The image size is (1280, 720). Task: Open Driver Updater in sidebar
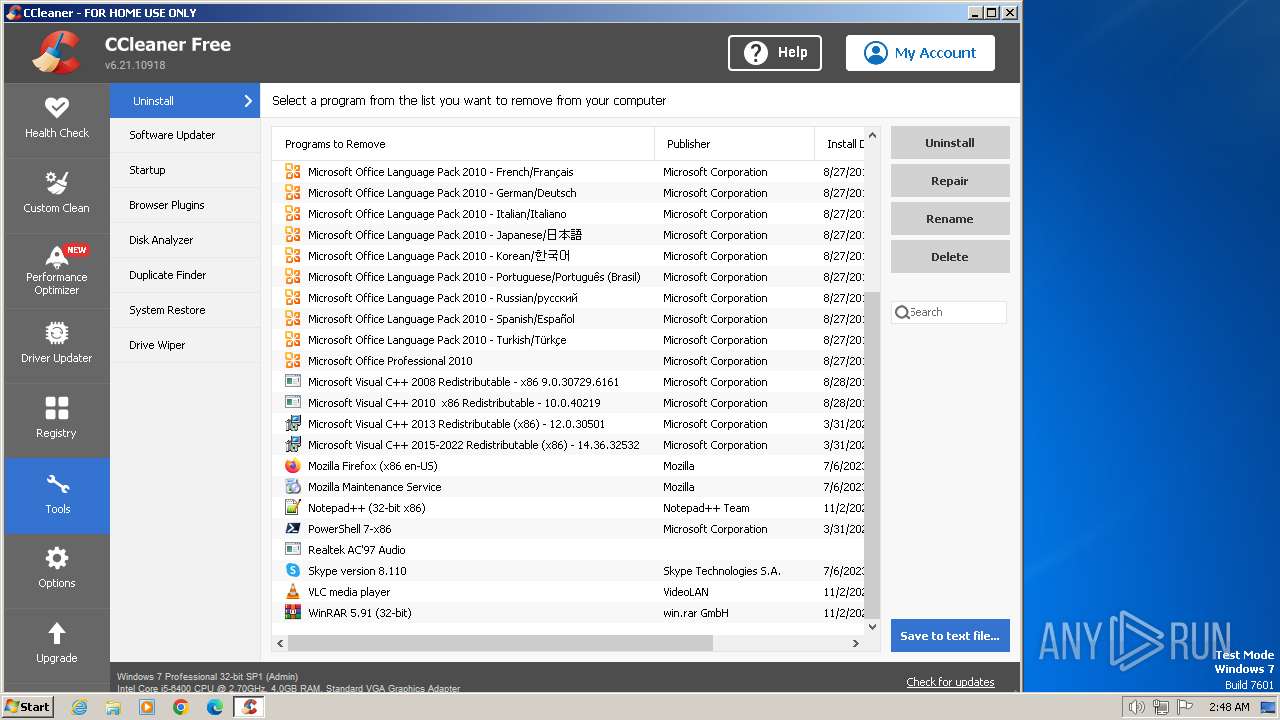57,345
